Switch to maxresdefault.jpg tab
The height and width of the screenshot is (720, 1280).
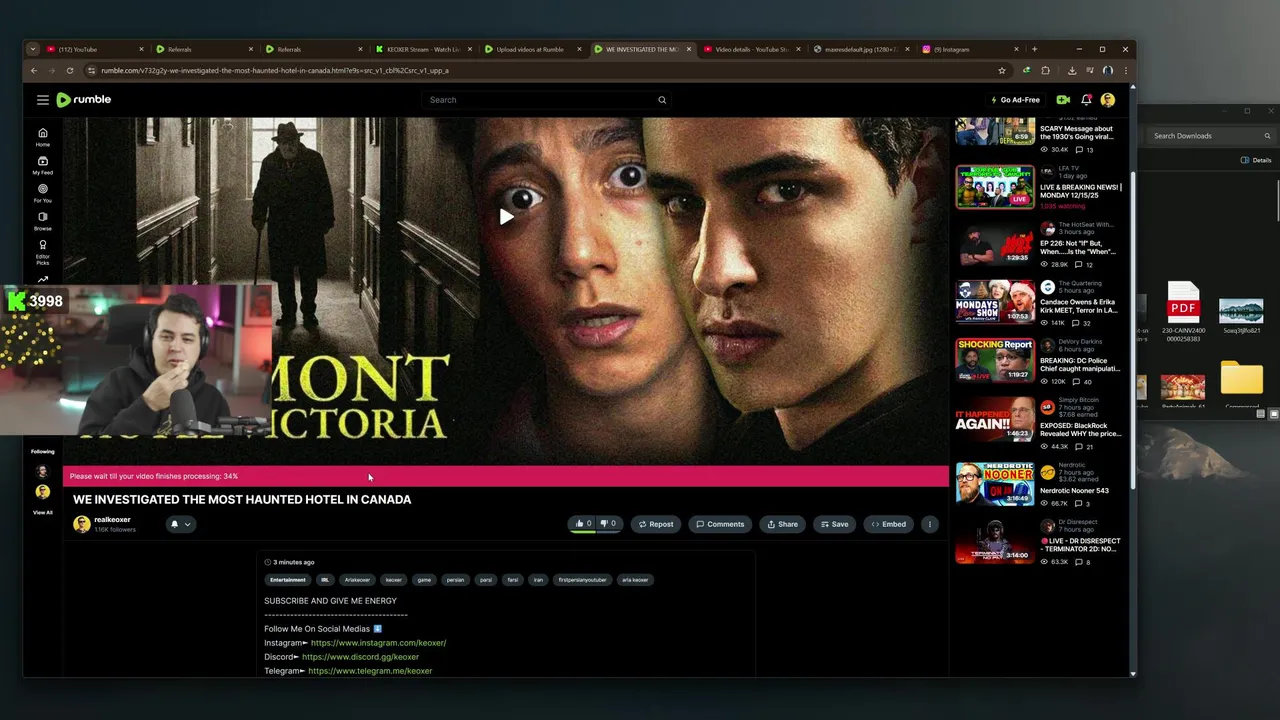(860, 49)
